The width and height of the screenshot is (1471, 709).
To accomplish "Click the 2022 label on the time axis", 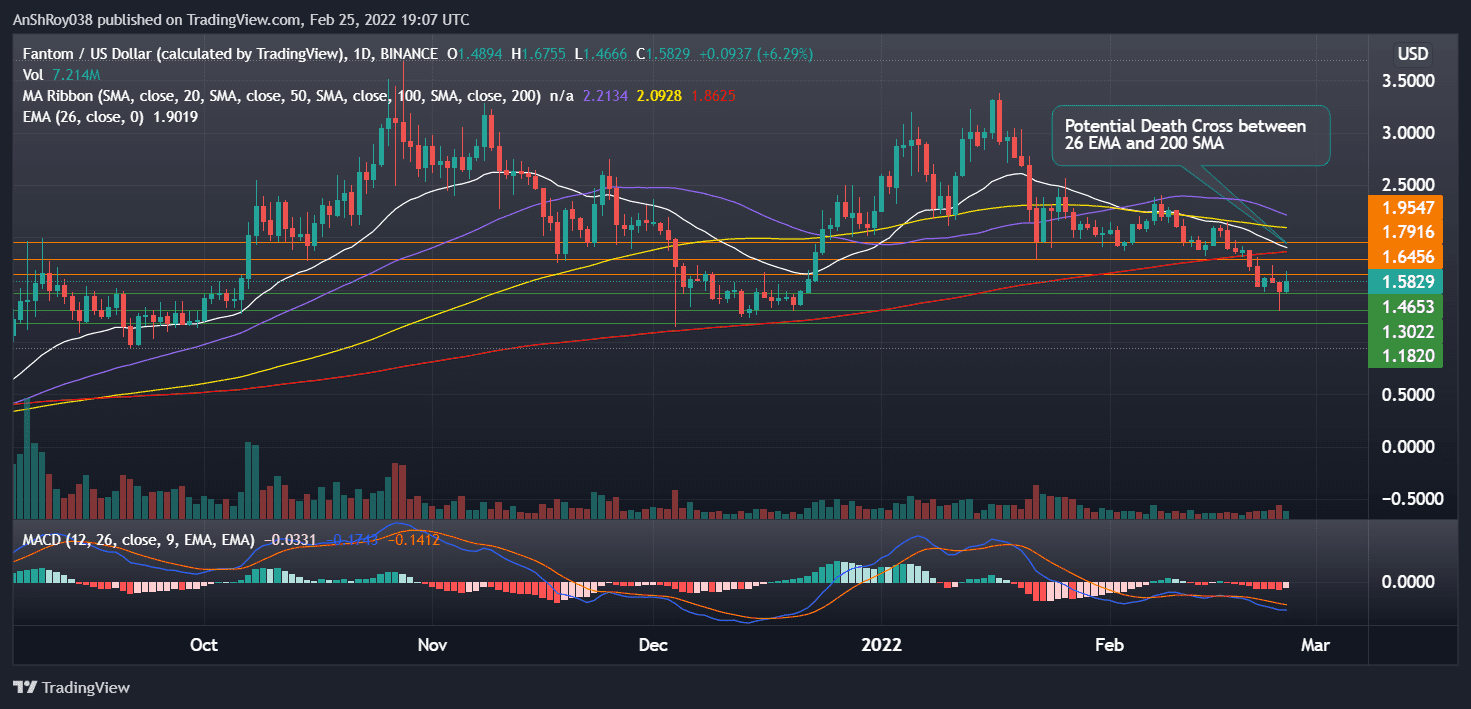I will pos(881,645).
